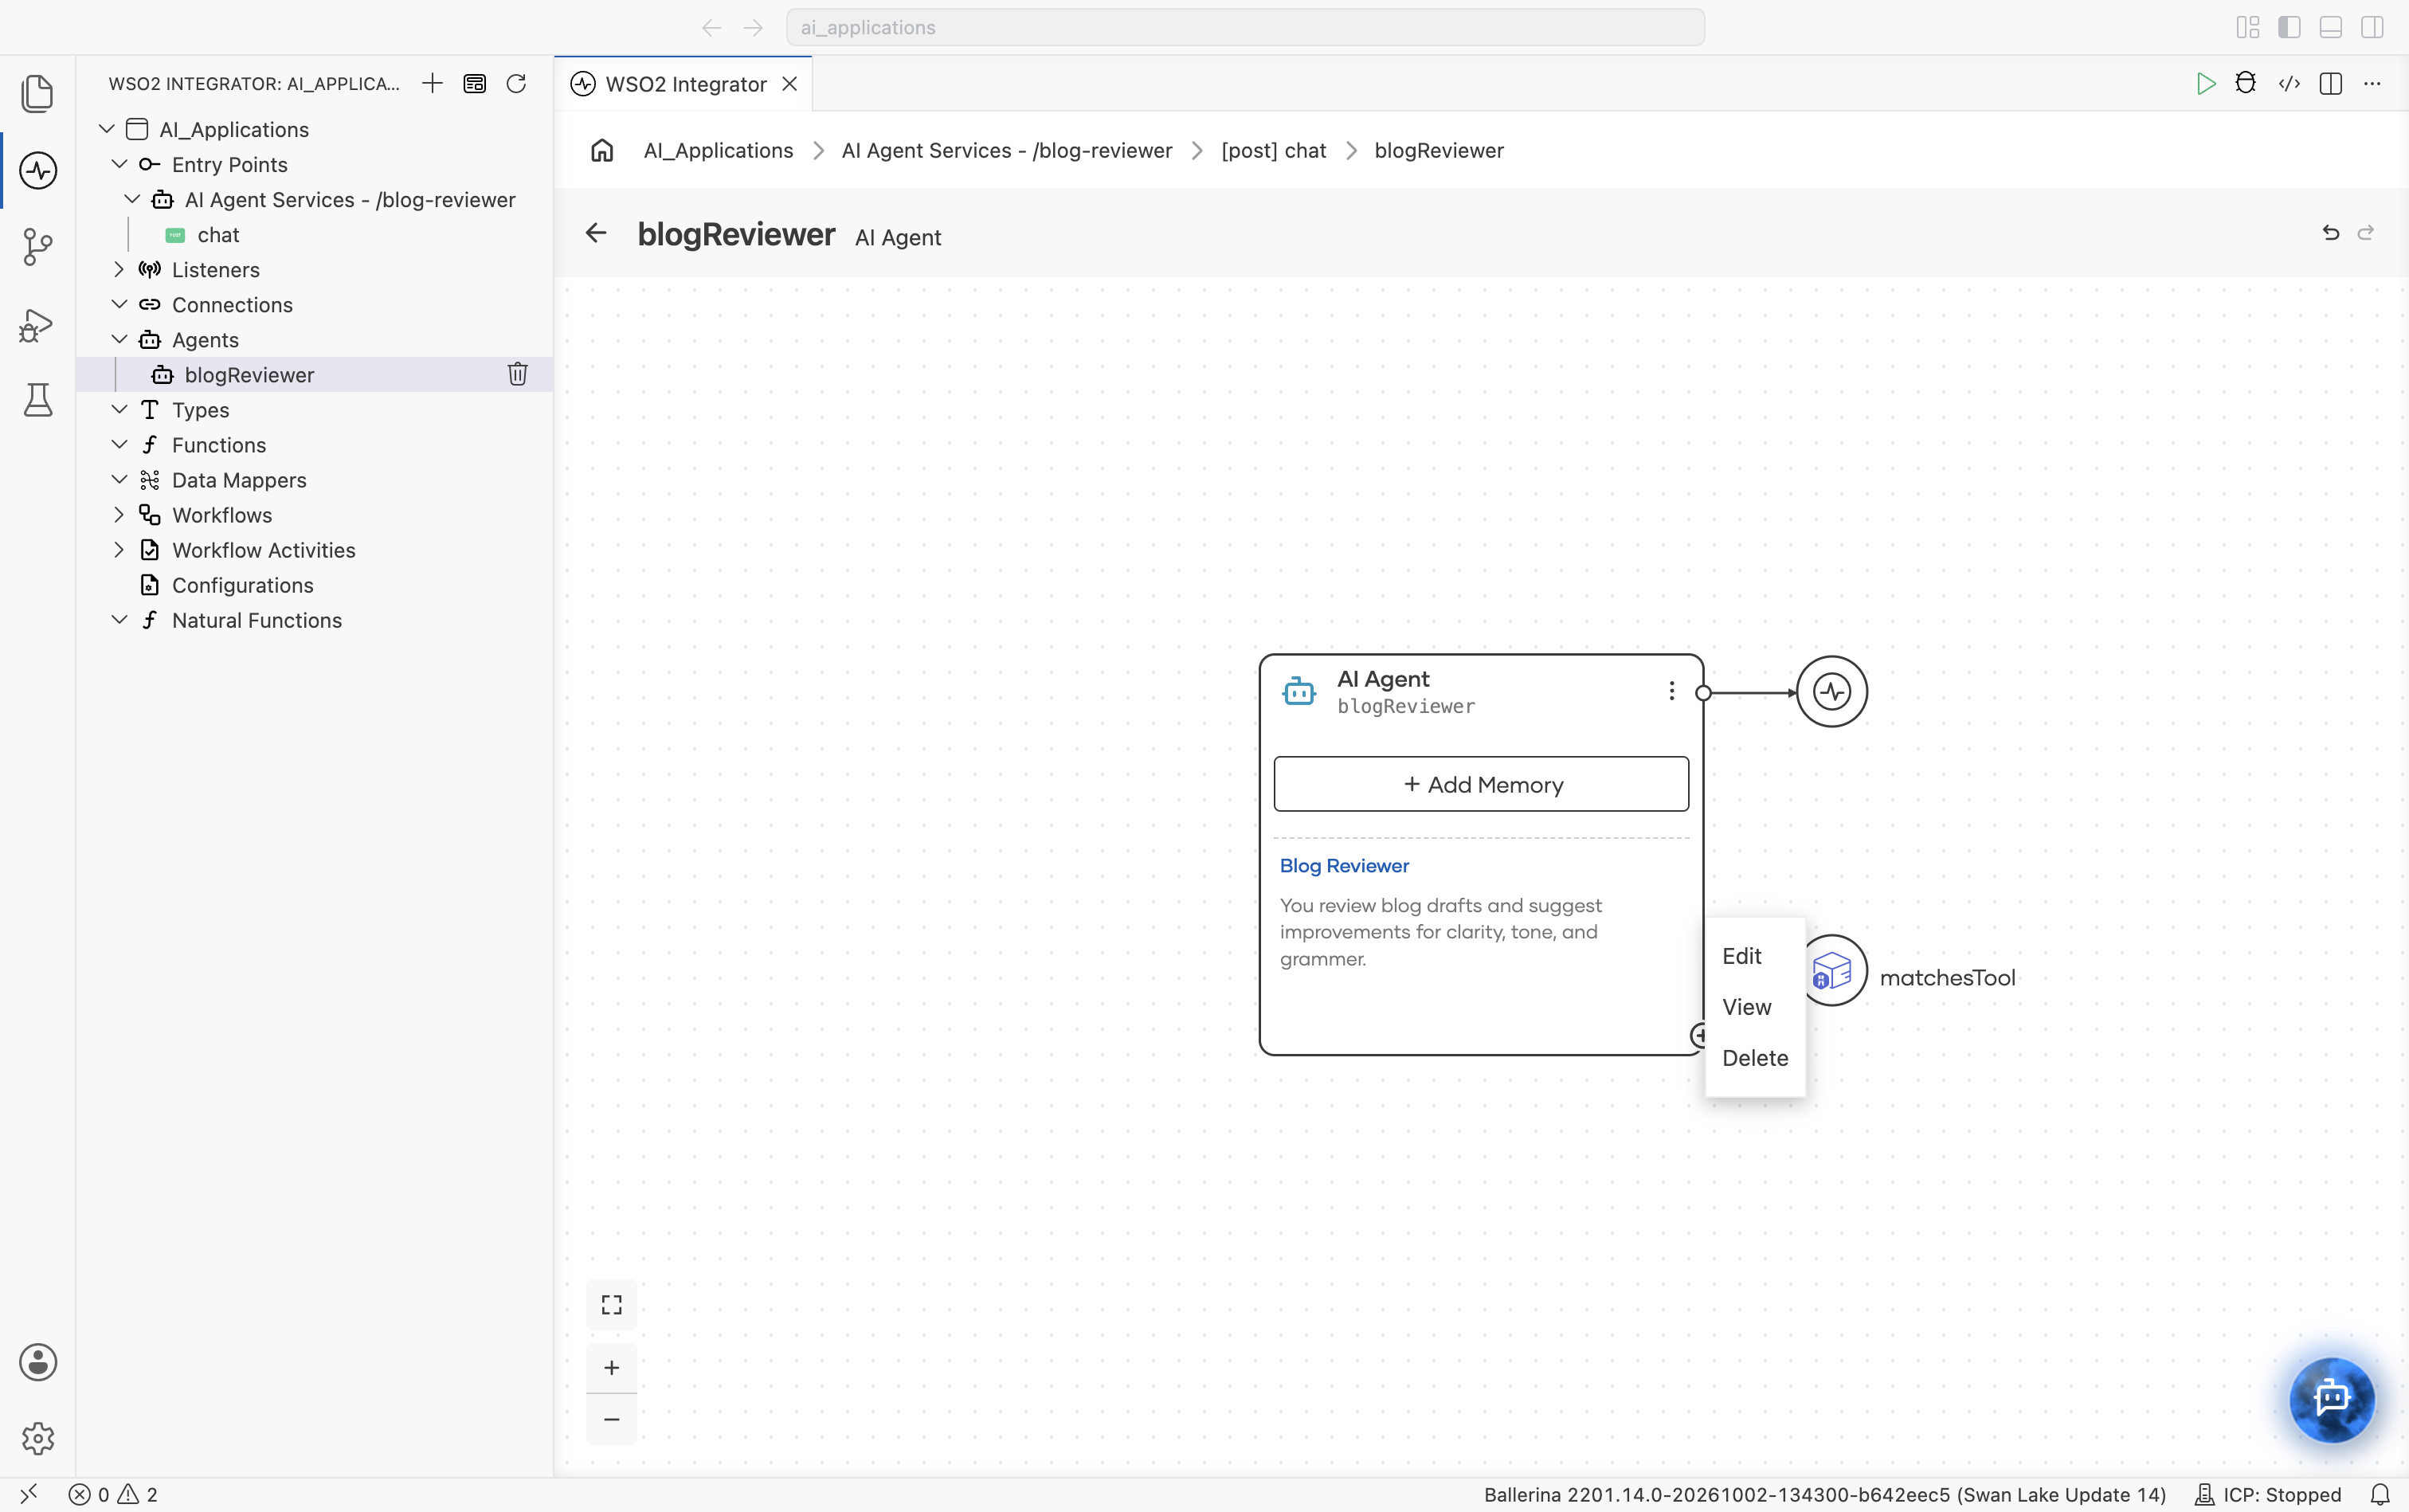
Task: Run the integration with the play icon
Action: point(2205,84)
